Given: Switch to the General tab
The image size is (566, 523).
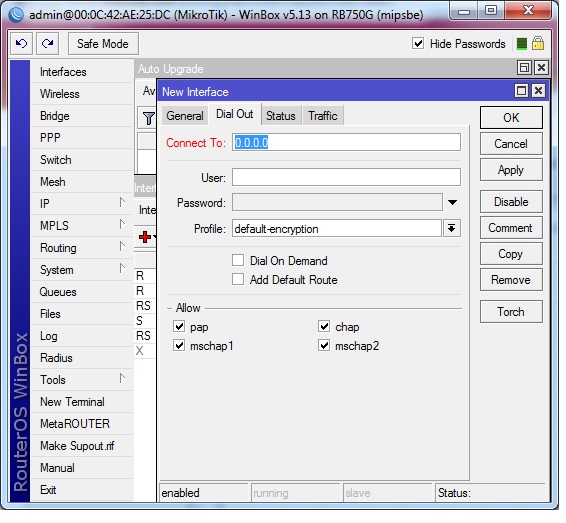Looking at the screenshot, I should click(185, 116).
